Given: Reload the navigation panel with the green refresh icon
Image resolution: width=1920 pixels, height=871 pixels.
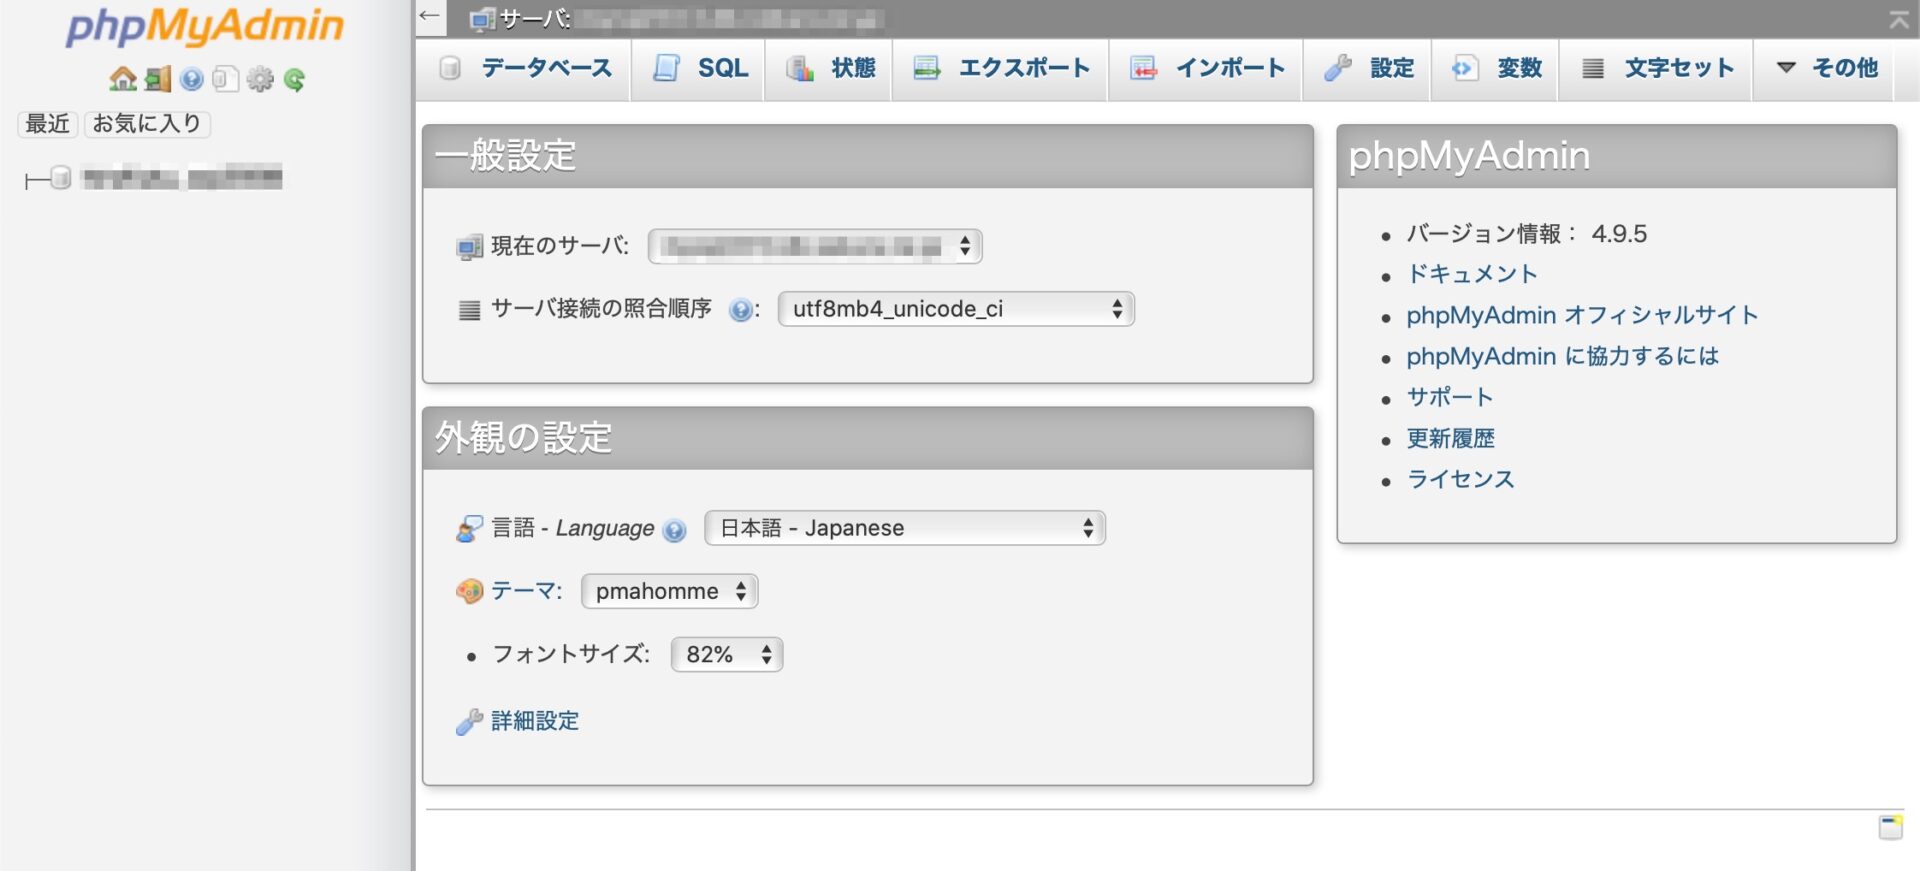Looking at the screenshot, I should point(294,79).
